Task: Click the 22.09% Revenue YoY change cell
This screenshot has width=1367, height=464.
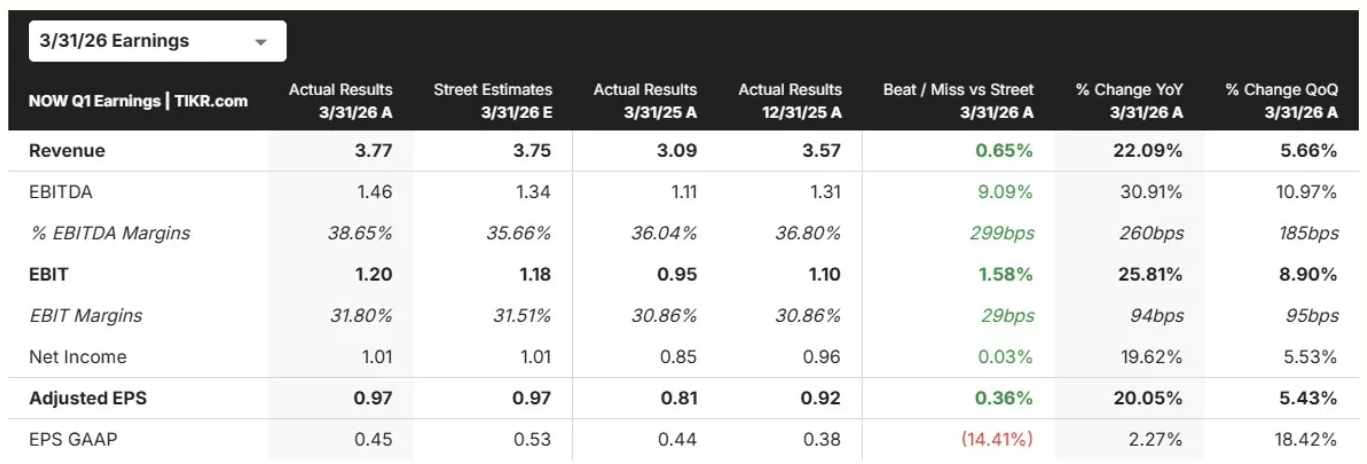Action: pos(1150,151)
